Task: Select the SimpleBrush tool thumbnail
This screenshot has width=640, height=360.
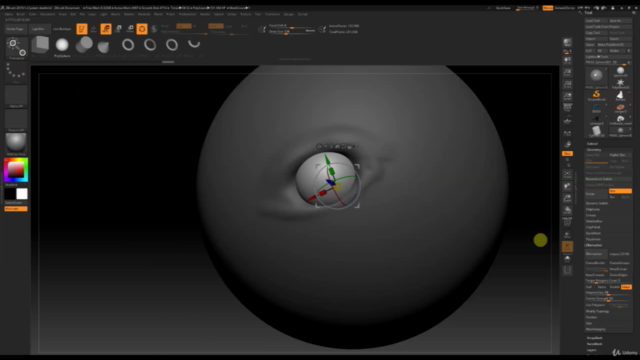Action: 596,96
